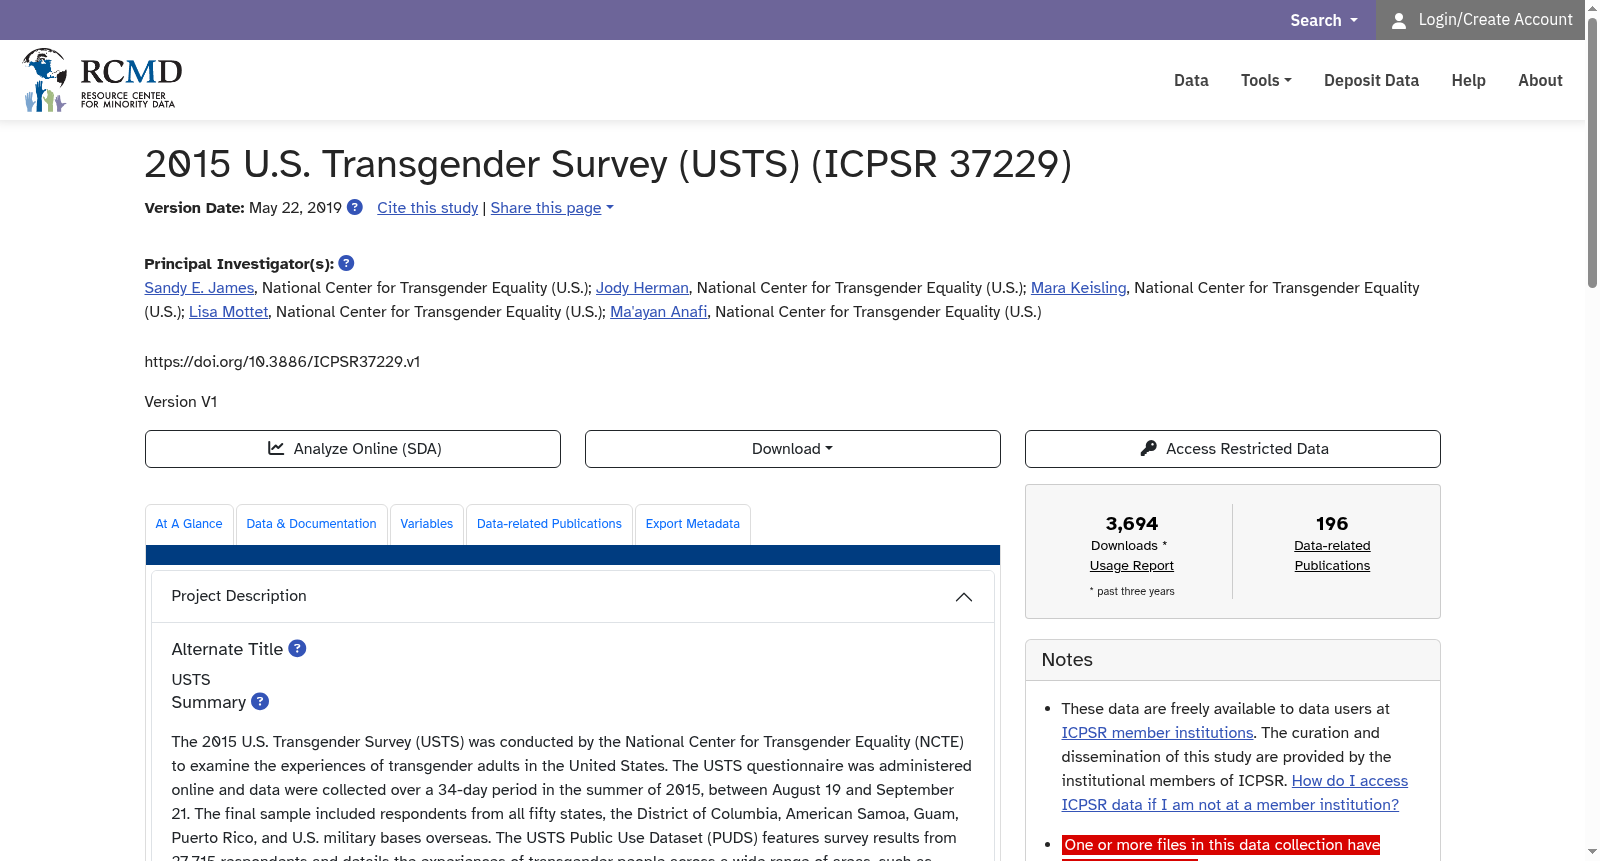Screen dimensions: 1600x861
Task: Open the Deposit Data page
Action: (x=1371, y=80)
